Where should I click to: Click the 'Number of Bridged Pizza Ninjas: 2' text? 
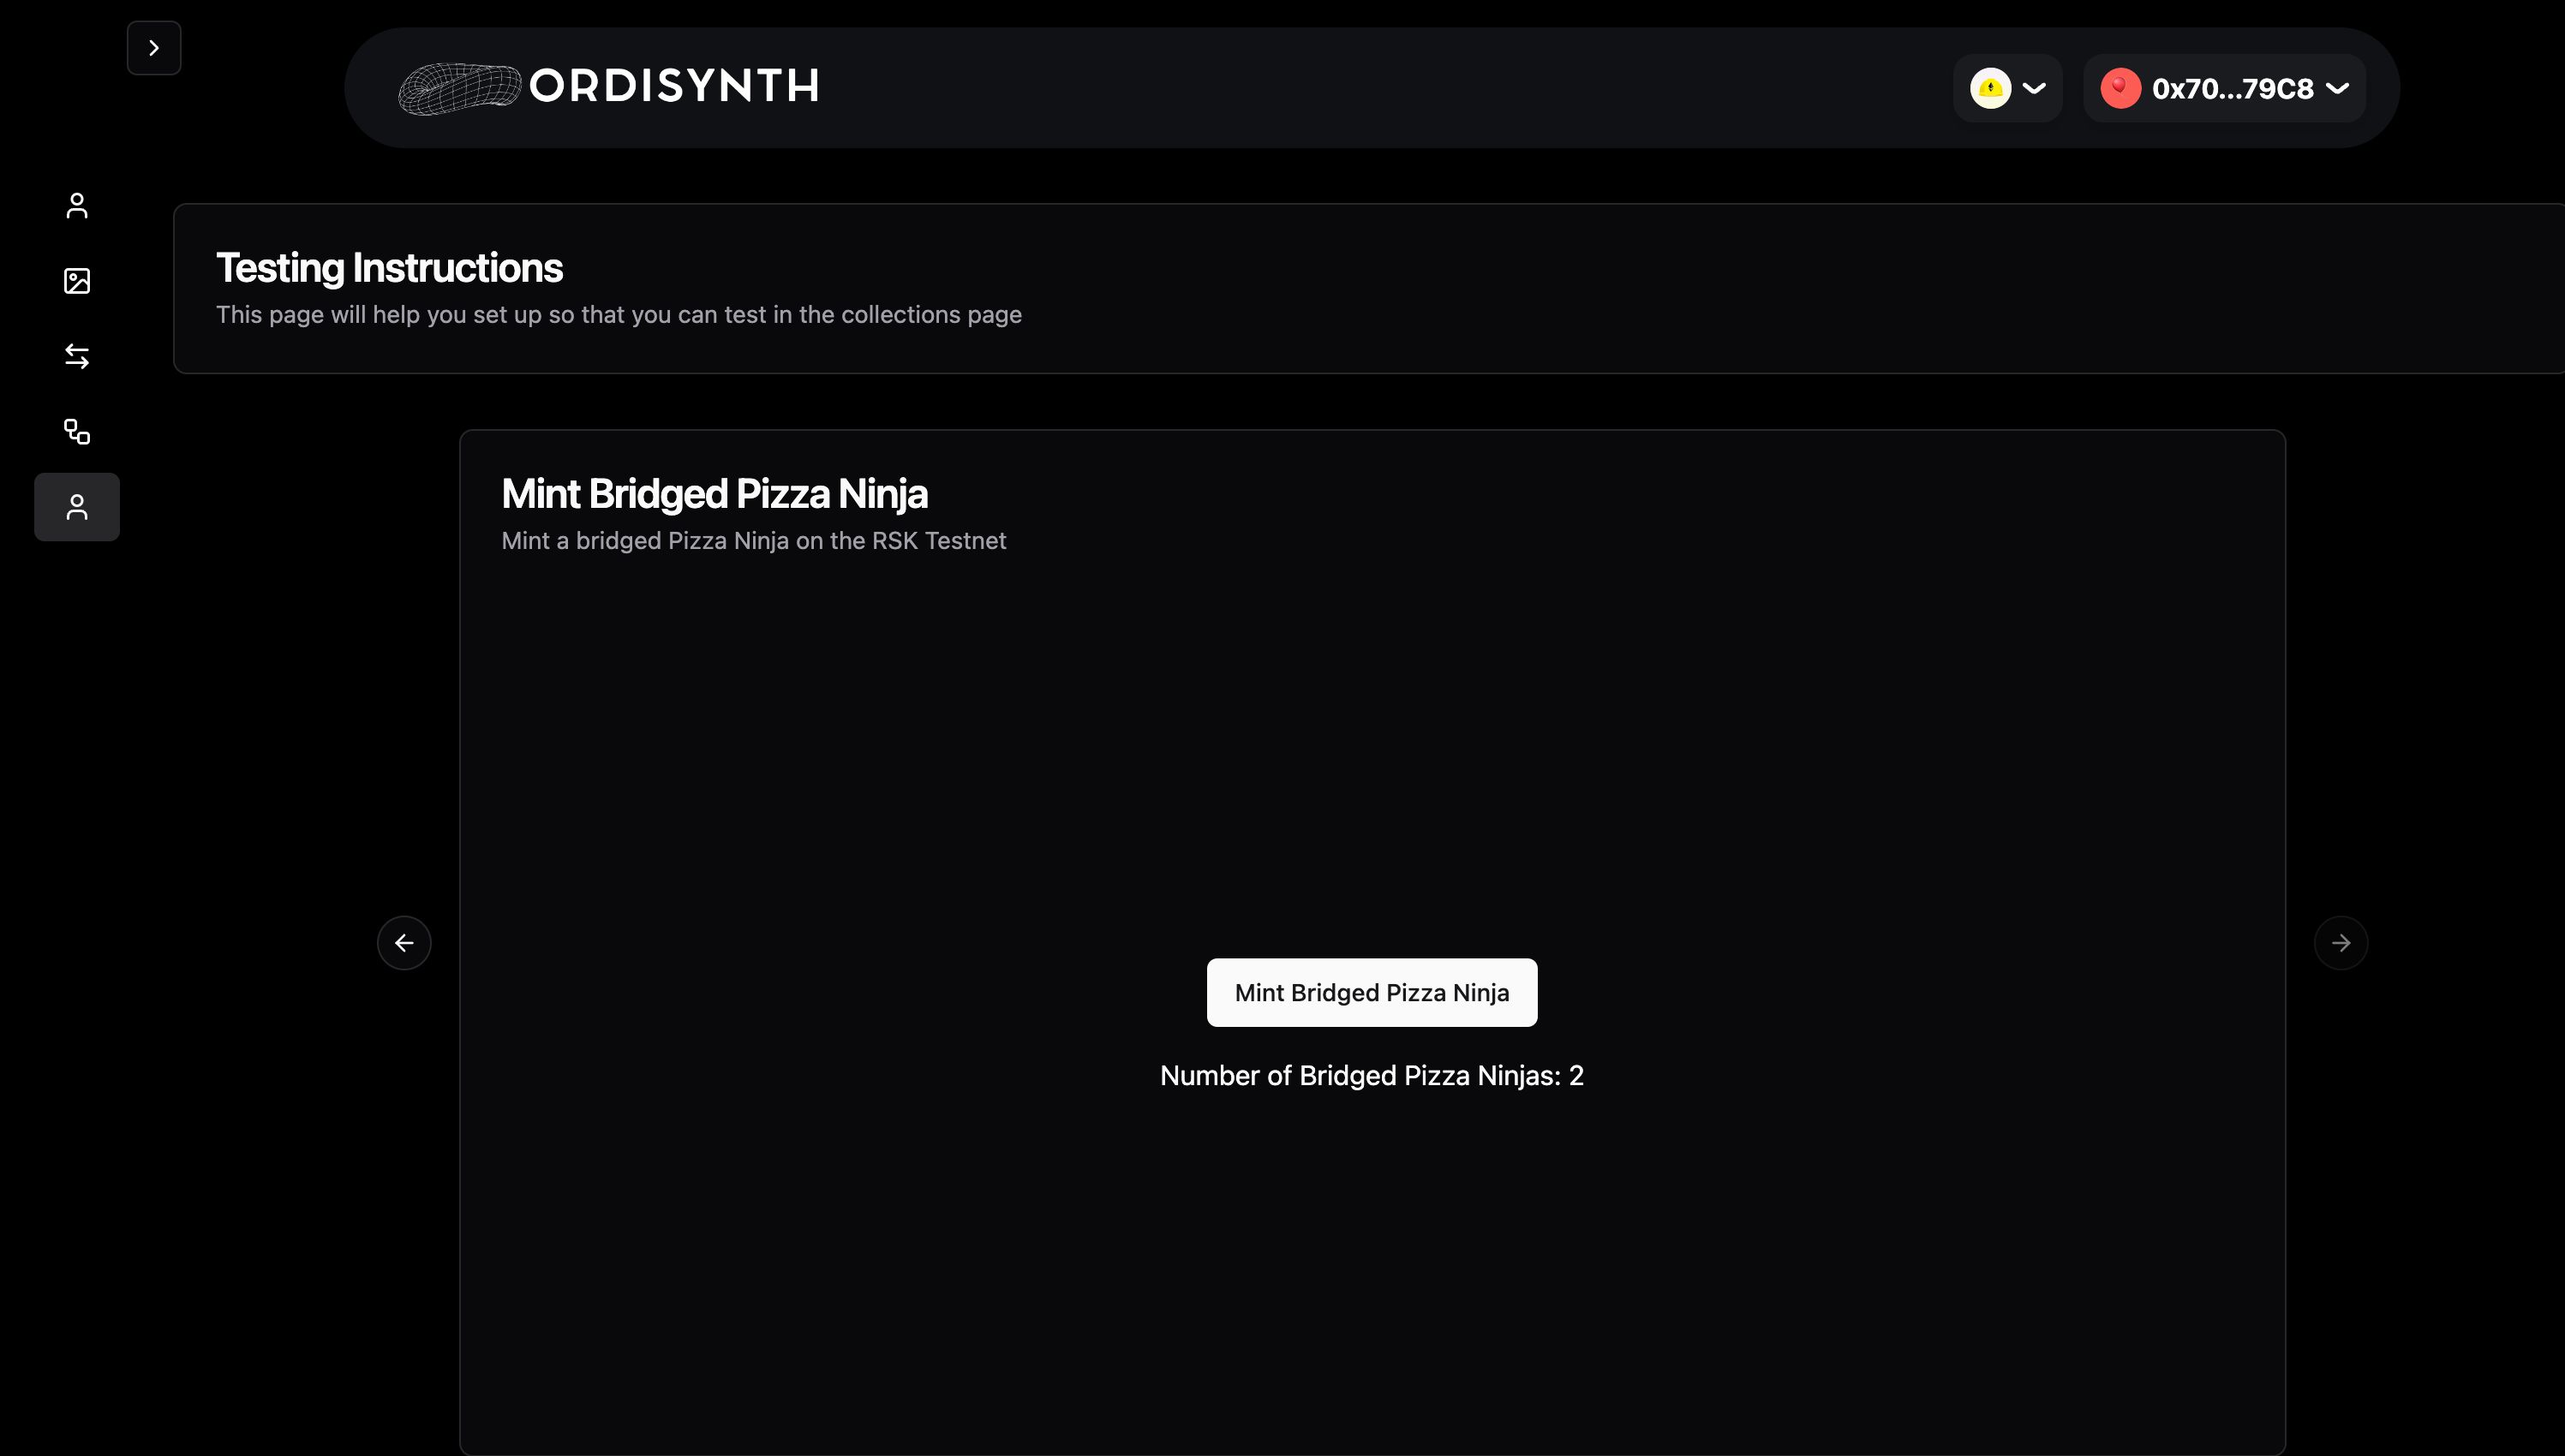(1372, 1076)
